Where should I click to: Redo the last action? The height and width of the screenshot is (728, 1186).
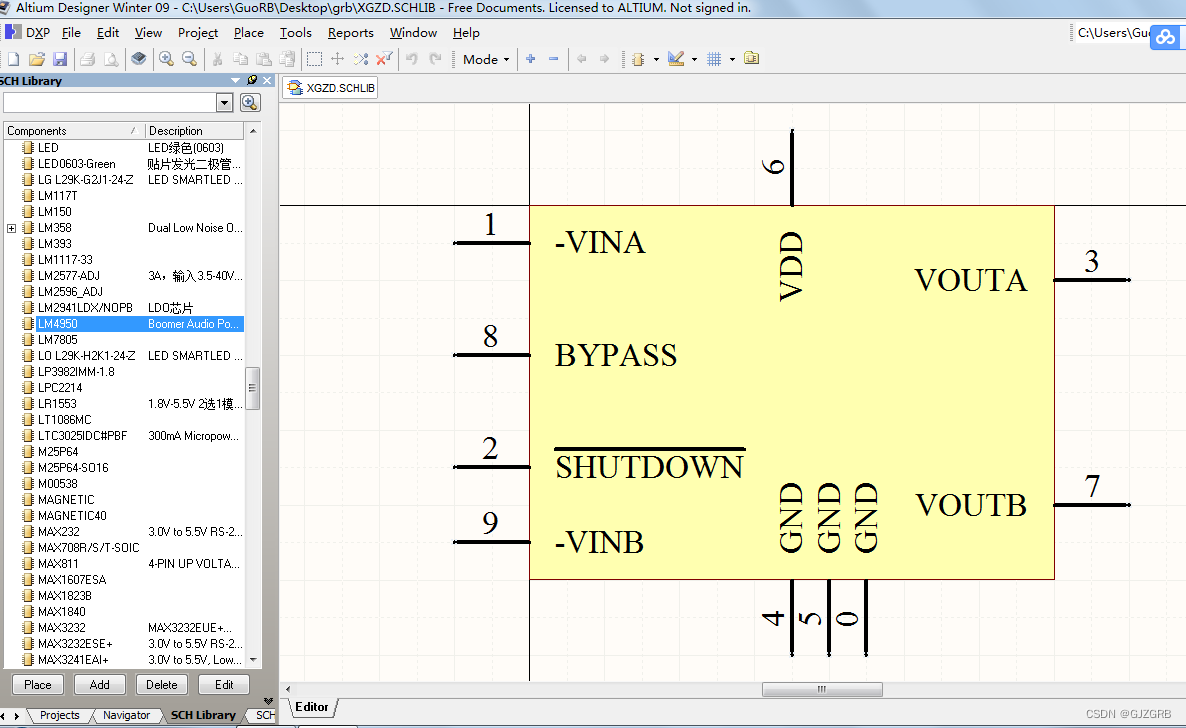point(434,59)
